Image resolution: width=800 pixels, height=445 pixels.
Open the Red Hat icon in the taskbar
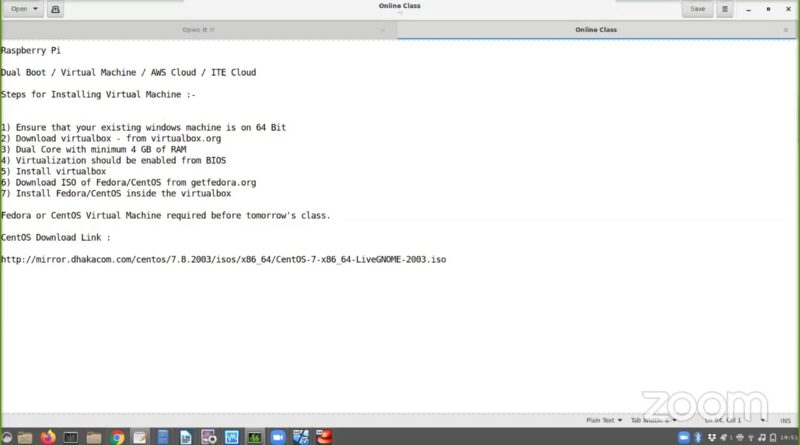[324, 437]
